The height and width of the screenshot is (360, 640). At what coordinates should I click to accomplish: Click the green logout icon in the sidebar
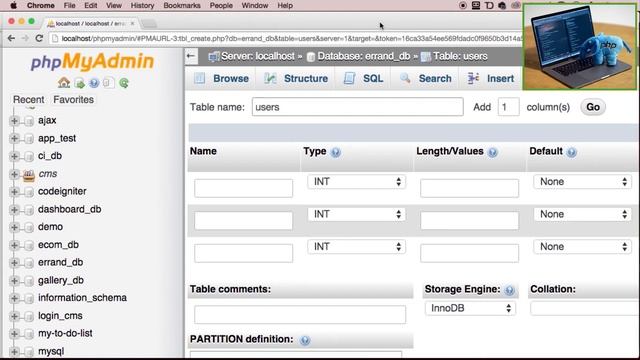[x=80, y=83]
